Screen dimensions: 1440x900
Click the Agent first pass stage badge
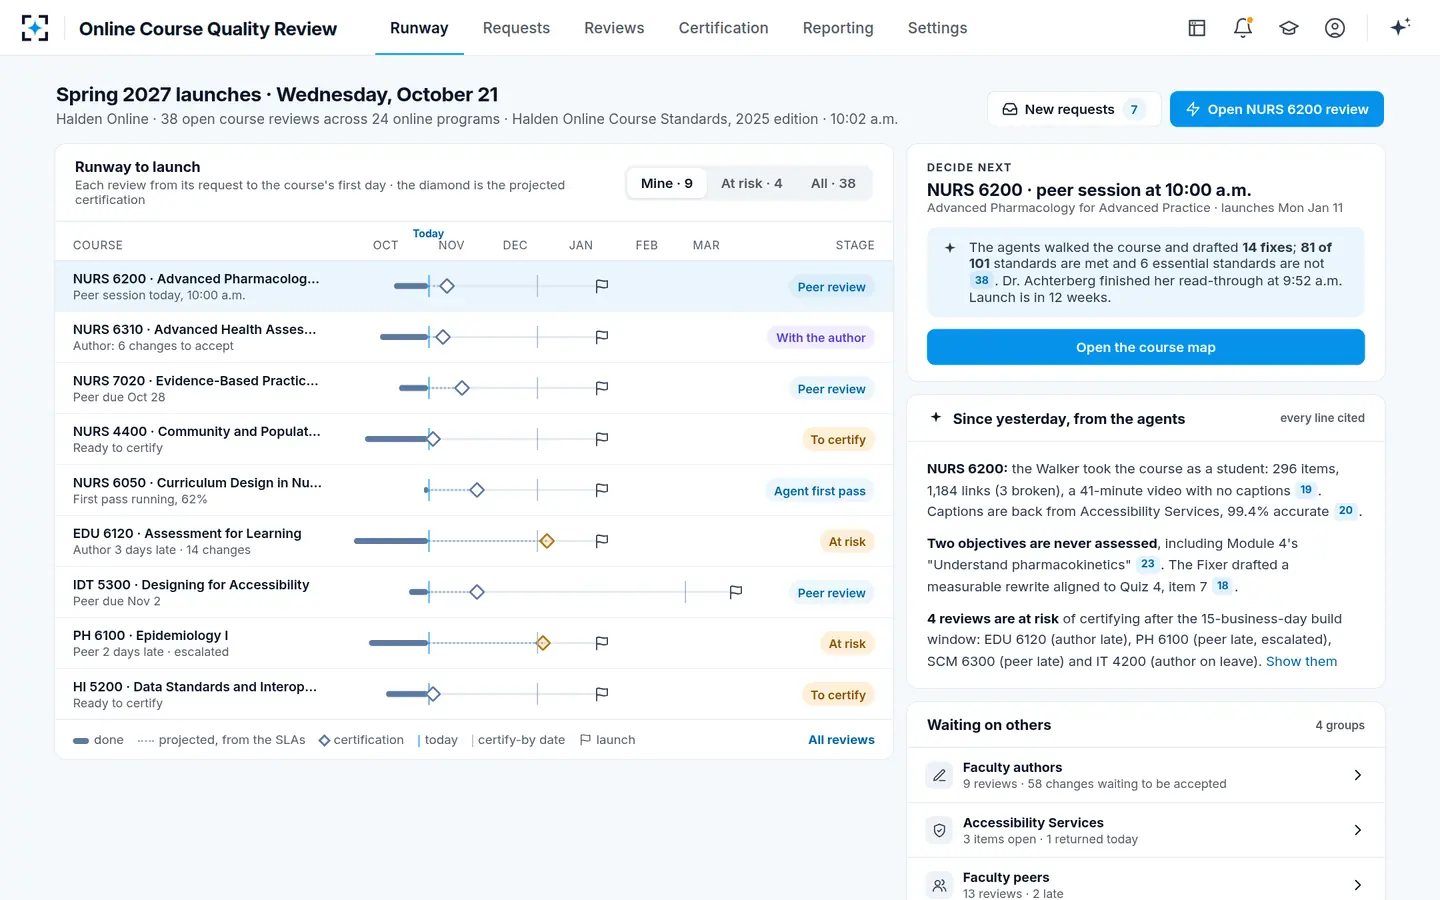click(x=819, y=491)
